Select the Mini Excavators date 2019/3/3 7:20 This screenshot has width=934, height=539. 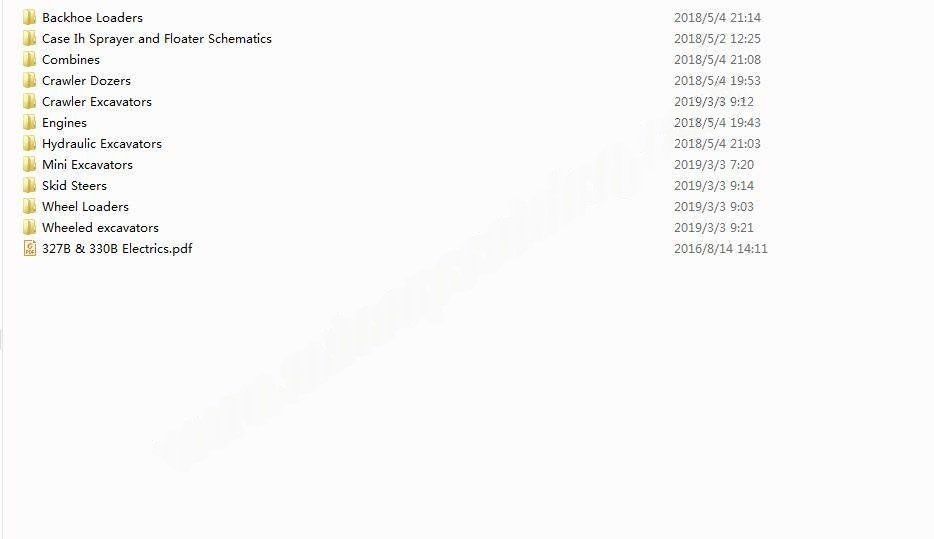[714, 165]
